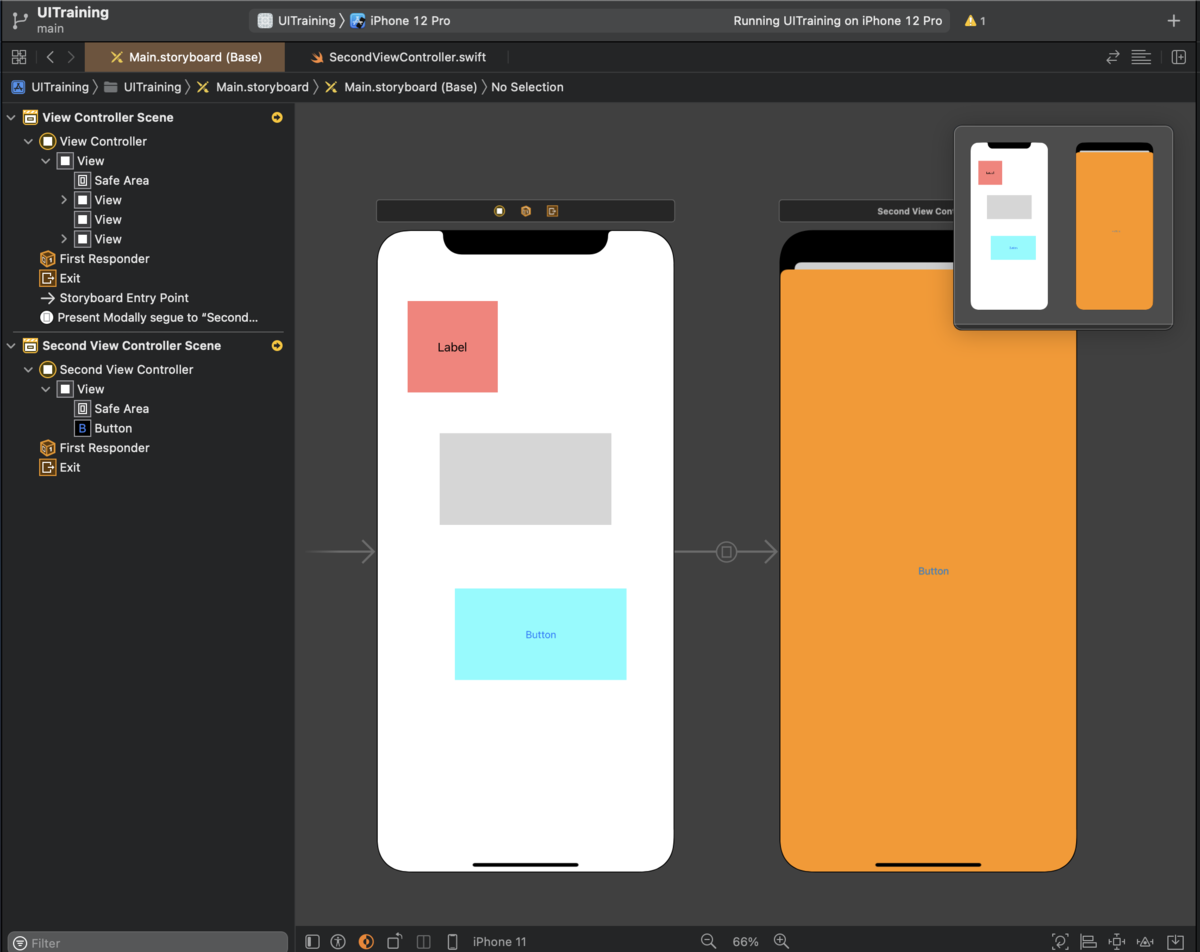
Task: Click the gray view on canvas
Action: tap(525, 479)
